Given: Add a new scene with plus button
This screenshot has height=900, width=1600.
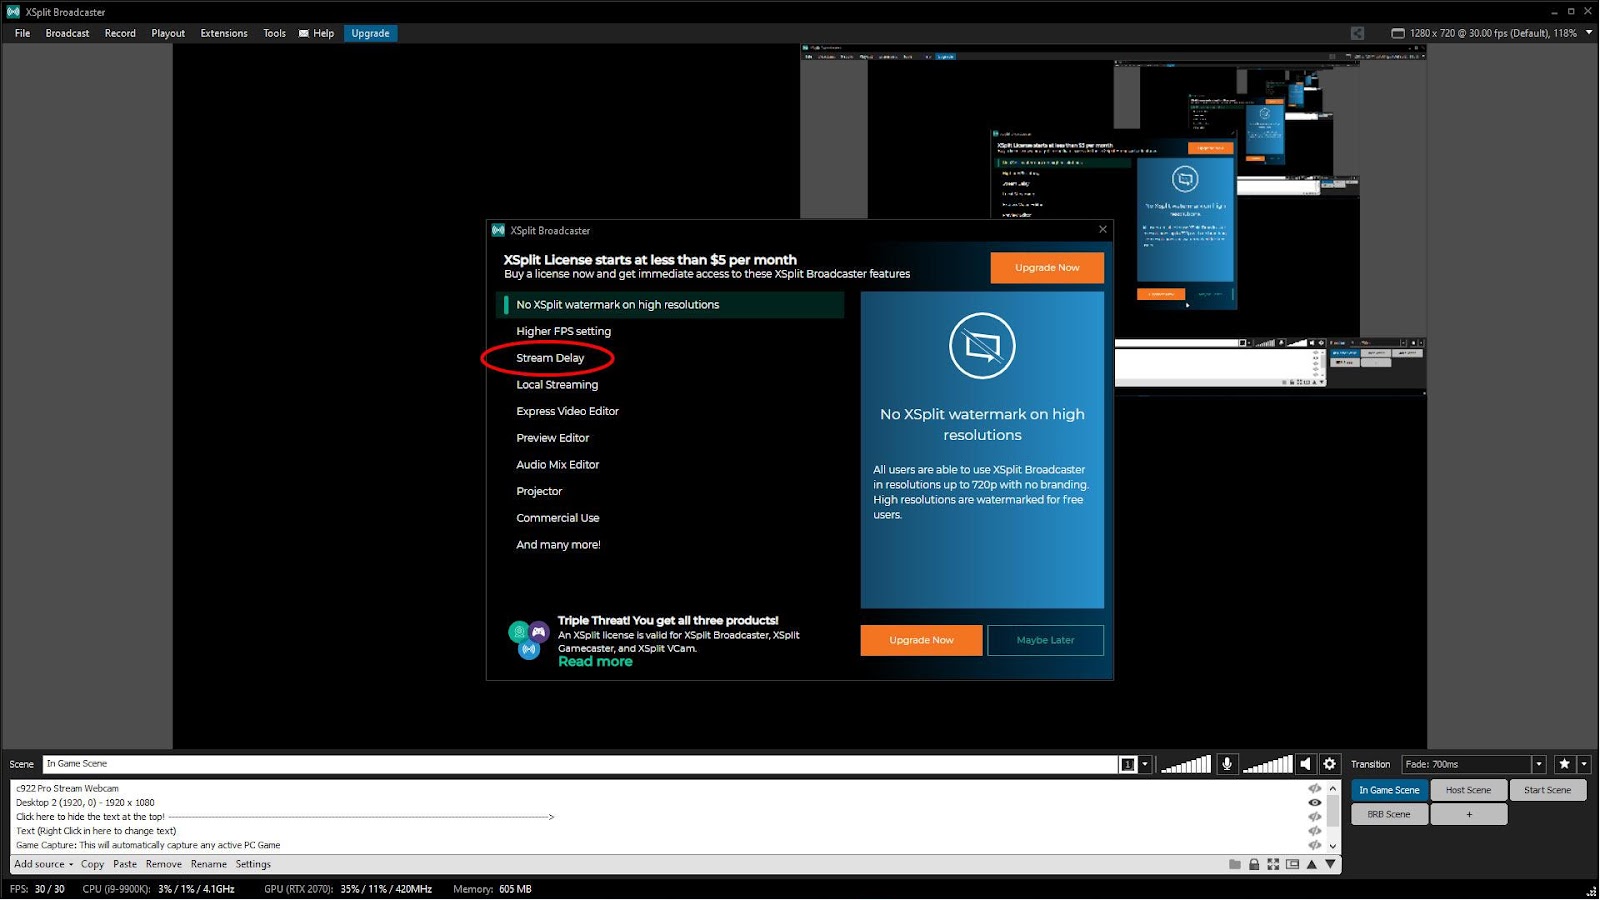Looking at the screenshot, I should pos(1468,814).
